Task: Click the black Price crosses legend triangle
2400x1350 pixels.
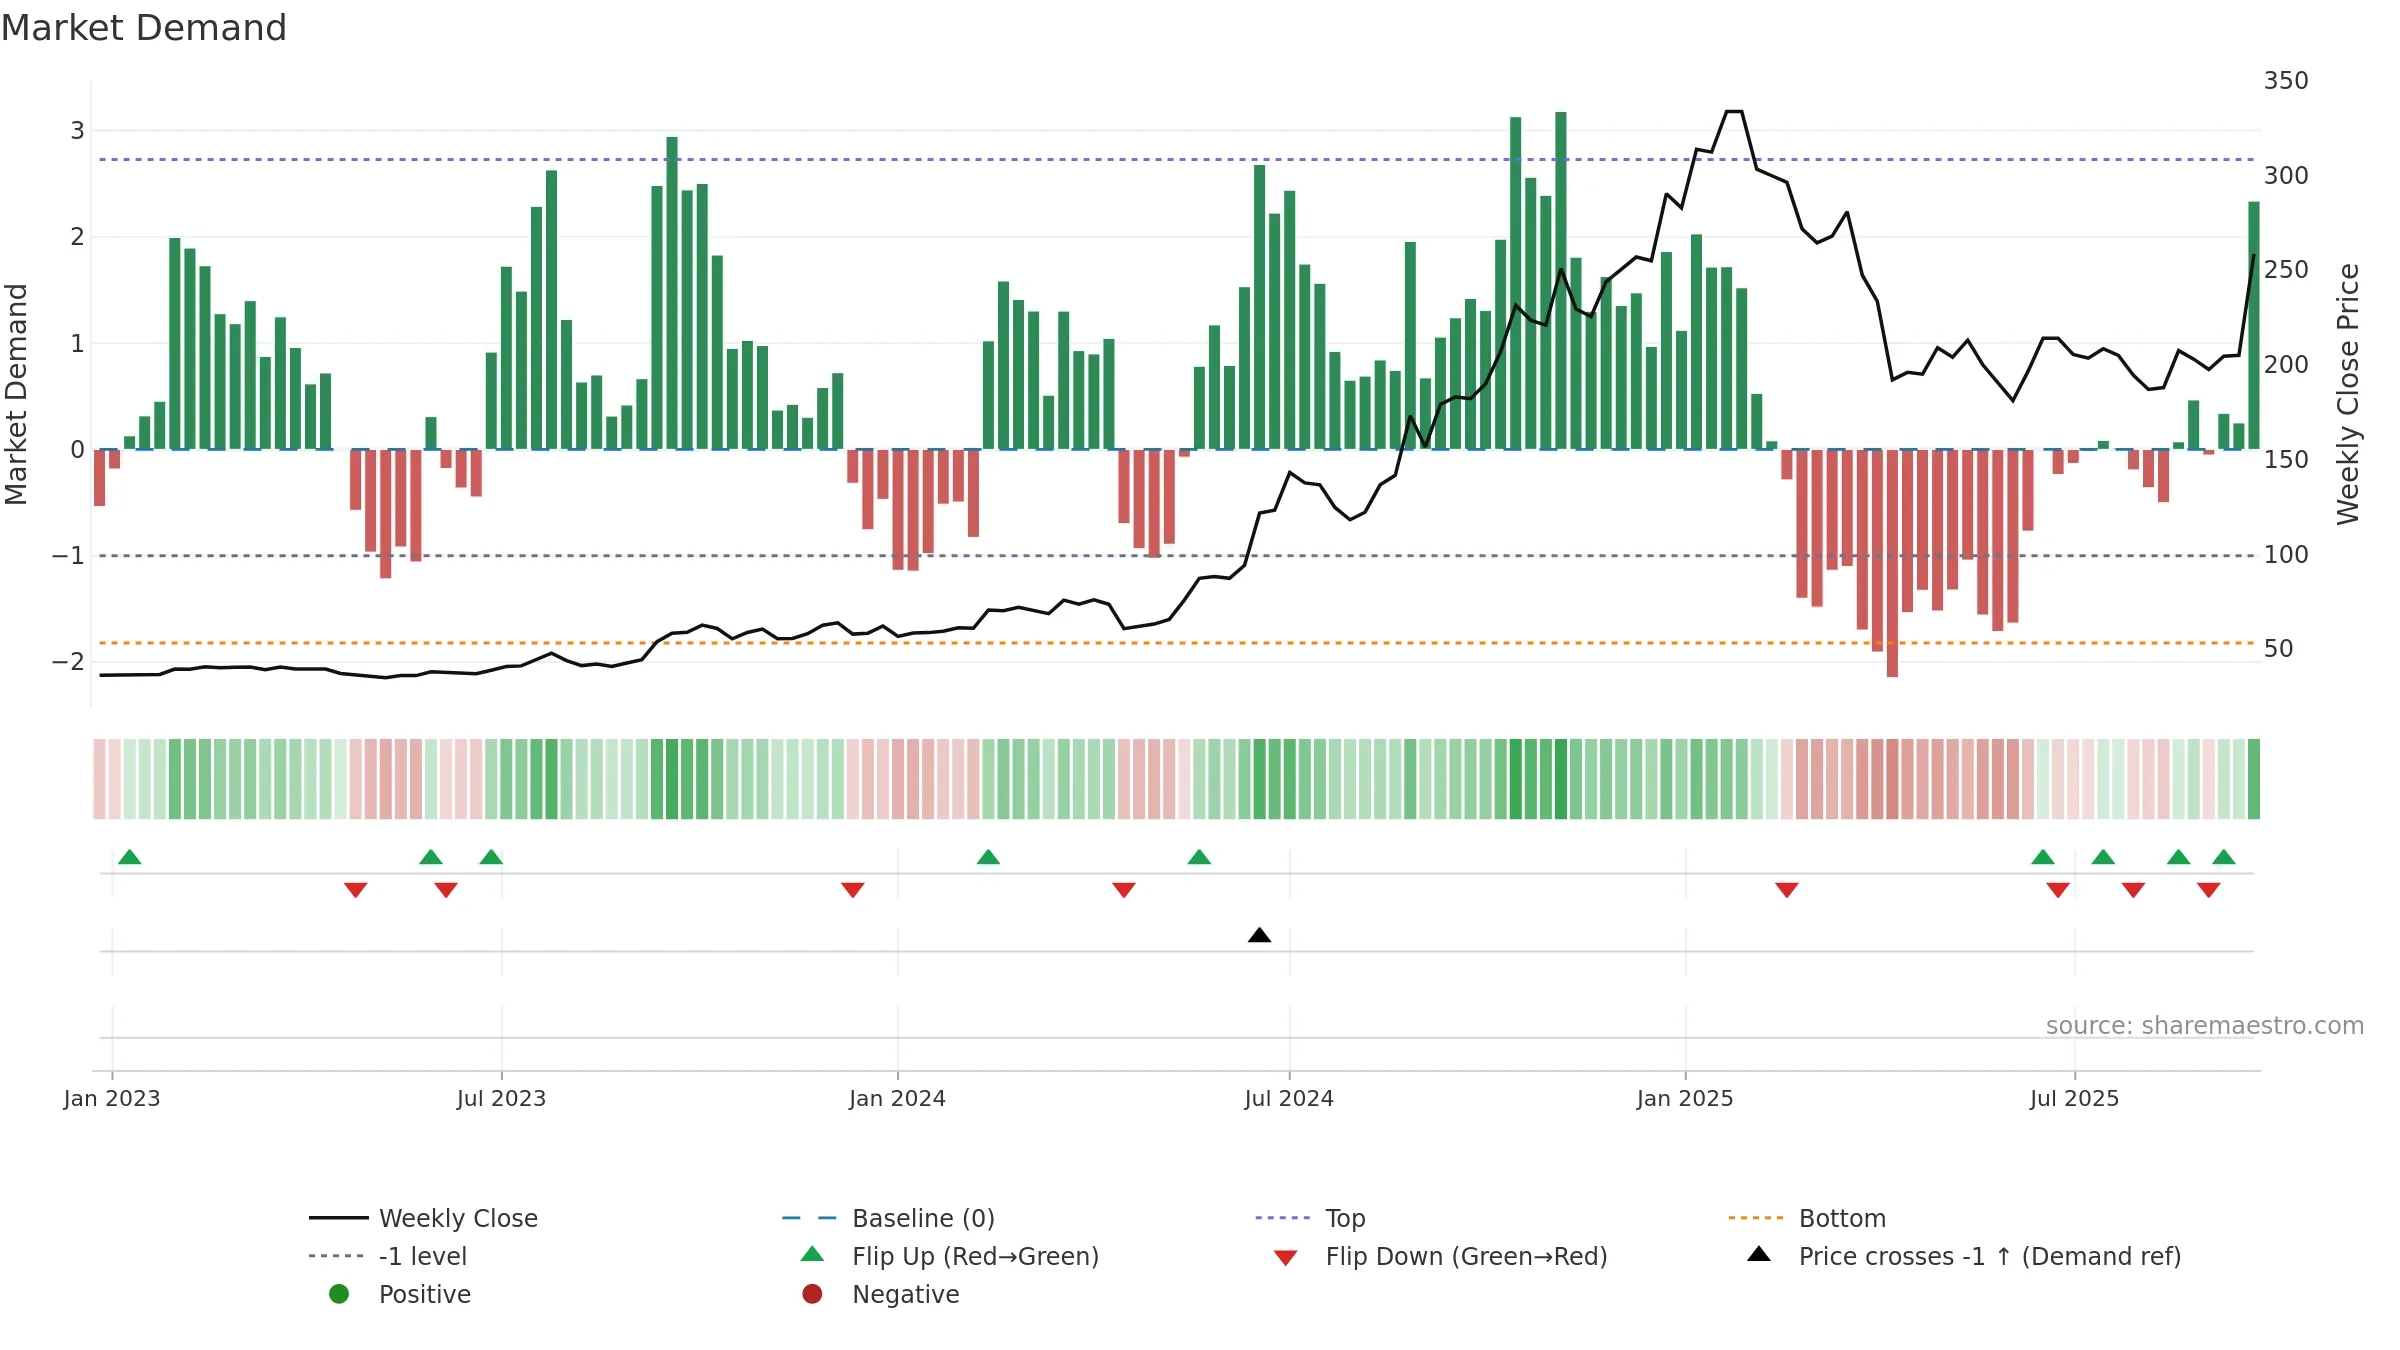Action: tap(1759, 1254)
